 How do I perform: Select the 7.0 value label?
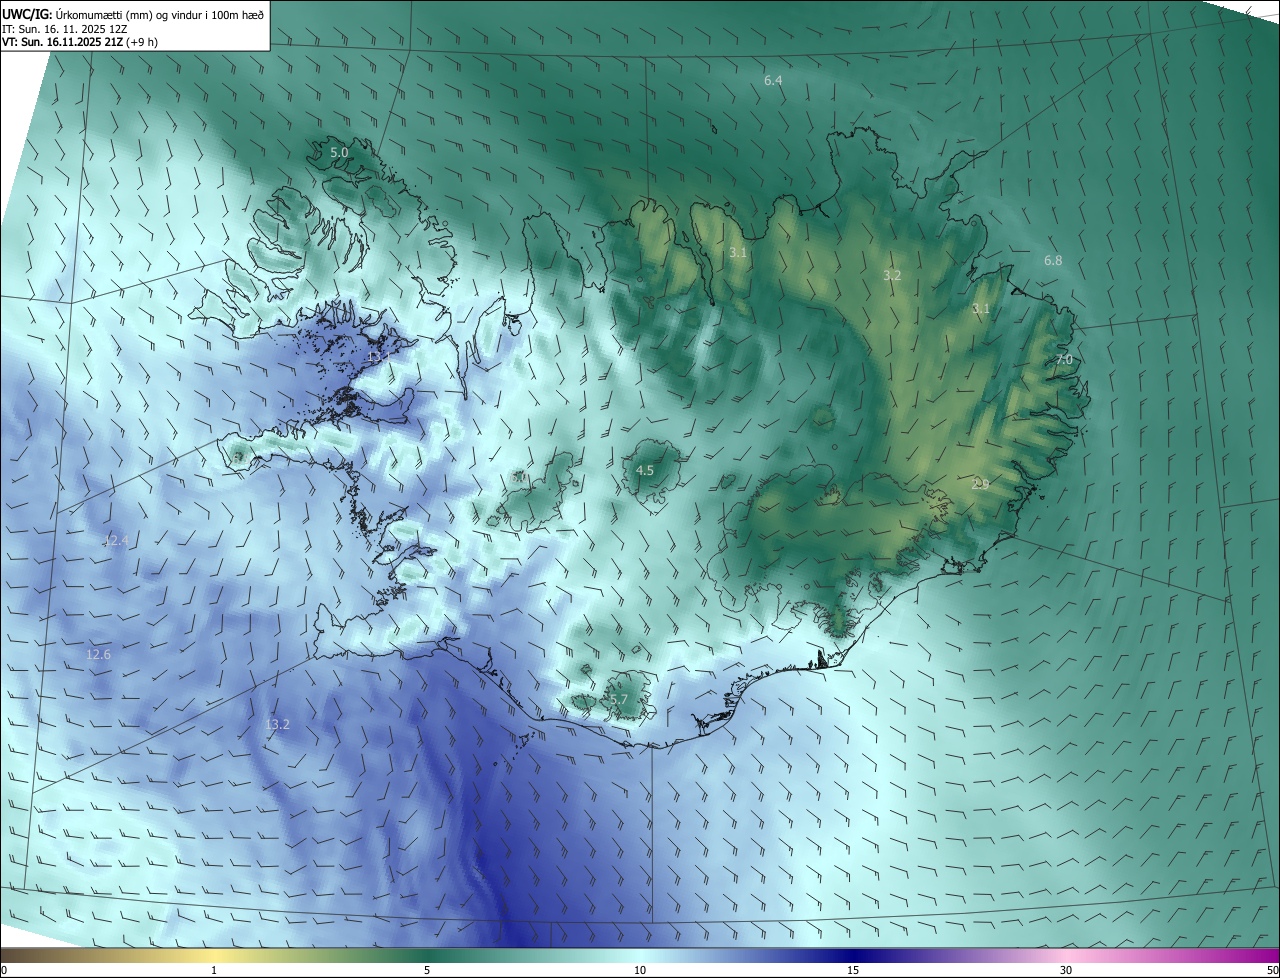click(1064, 360)
